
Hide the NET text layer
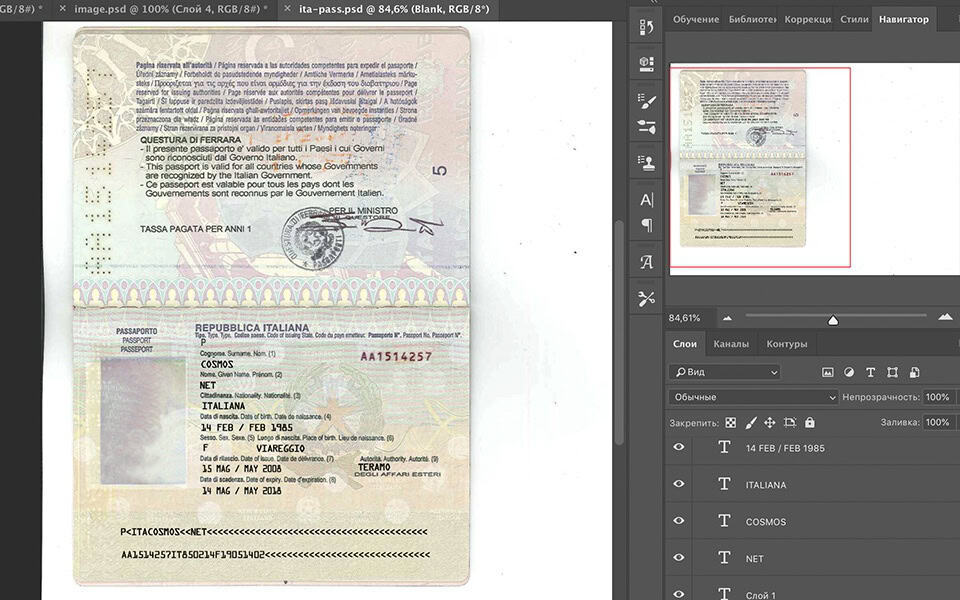tap(679, 558)
